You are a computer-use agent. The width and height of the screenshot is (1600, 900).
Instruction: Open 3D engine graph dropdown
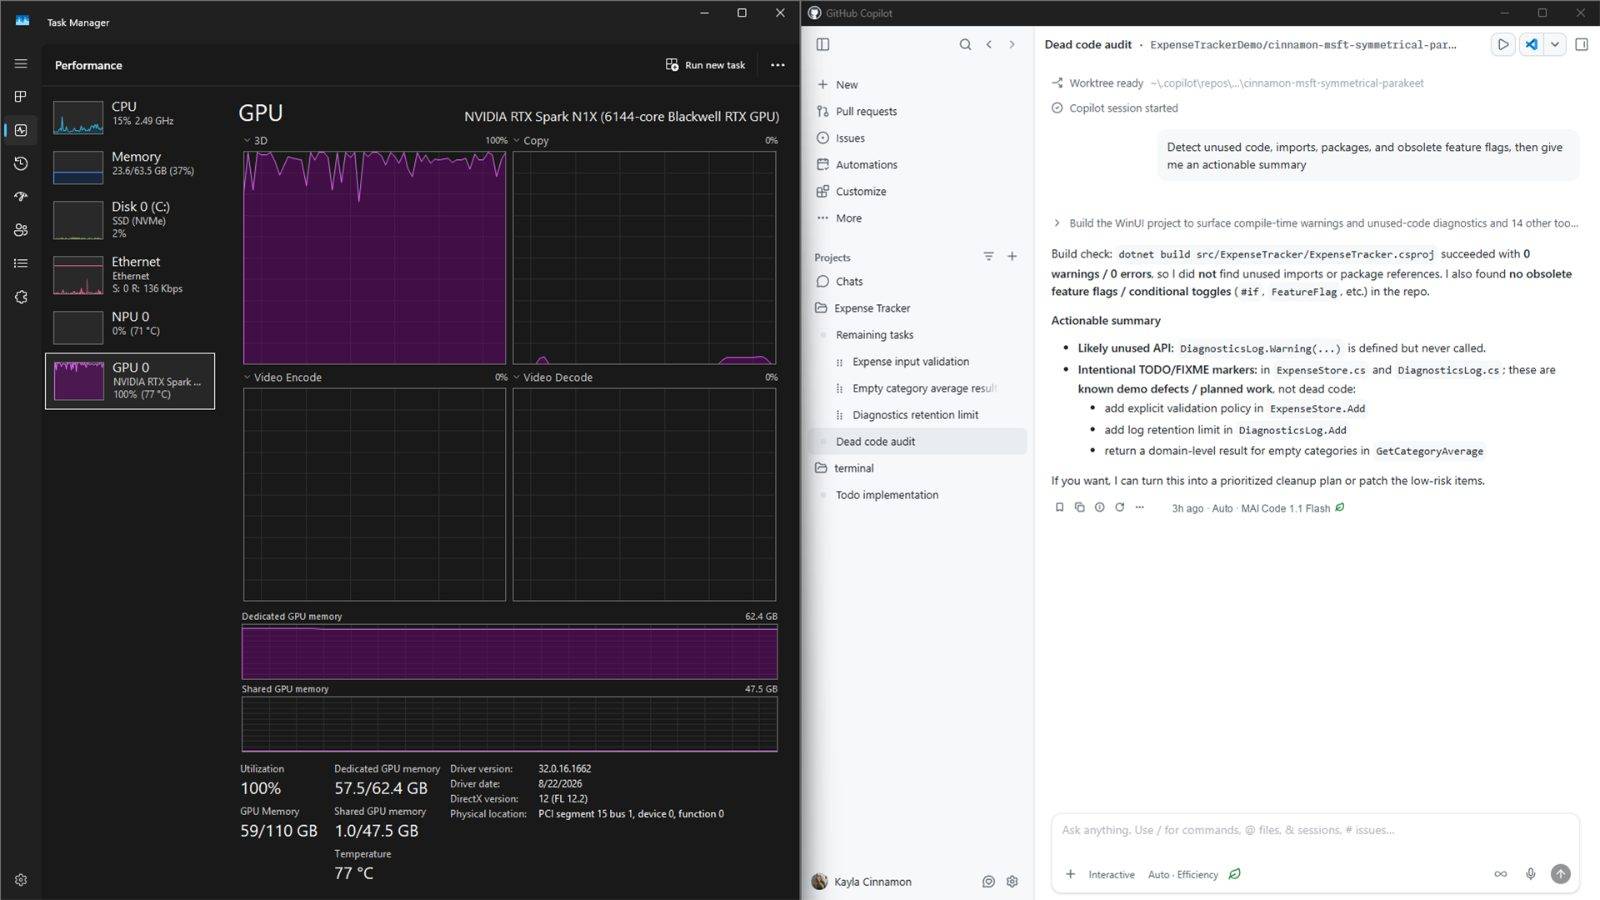247,141
